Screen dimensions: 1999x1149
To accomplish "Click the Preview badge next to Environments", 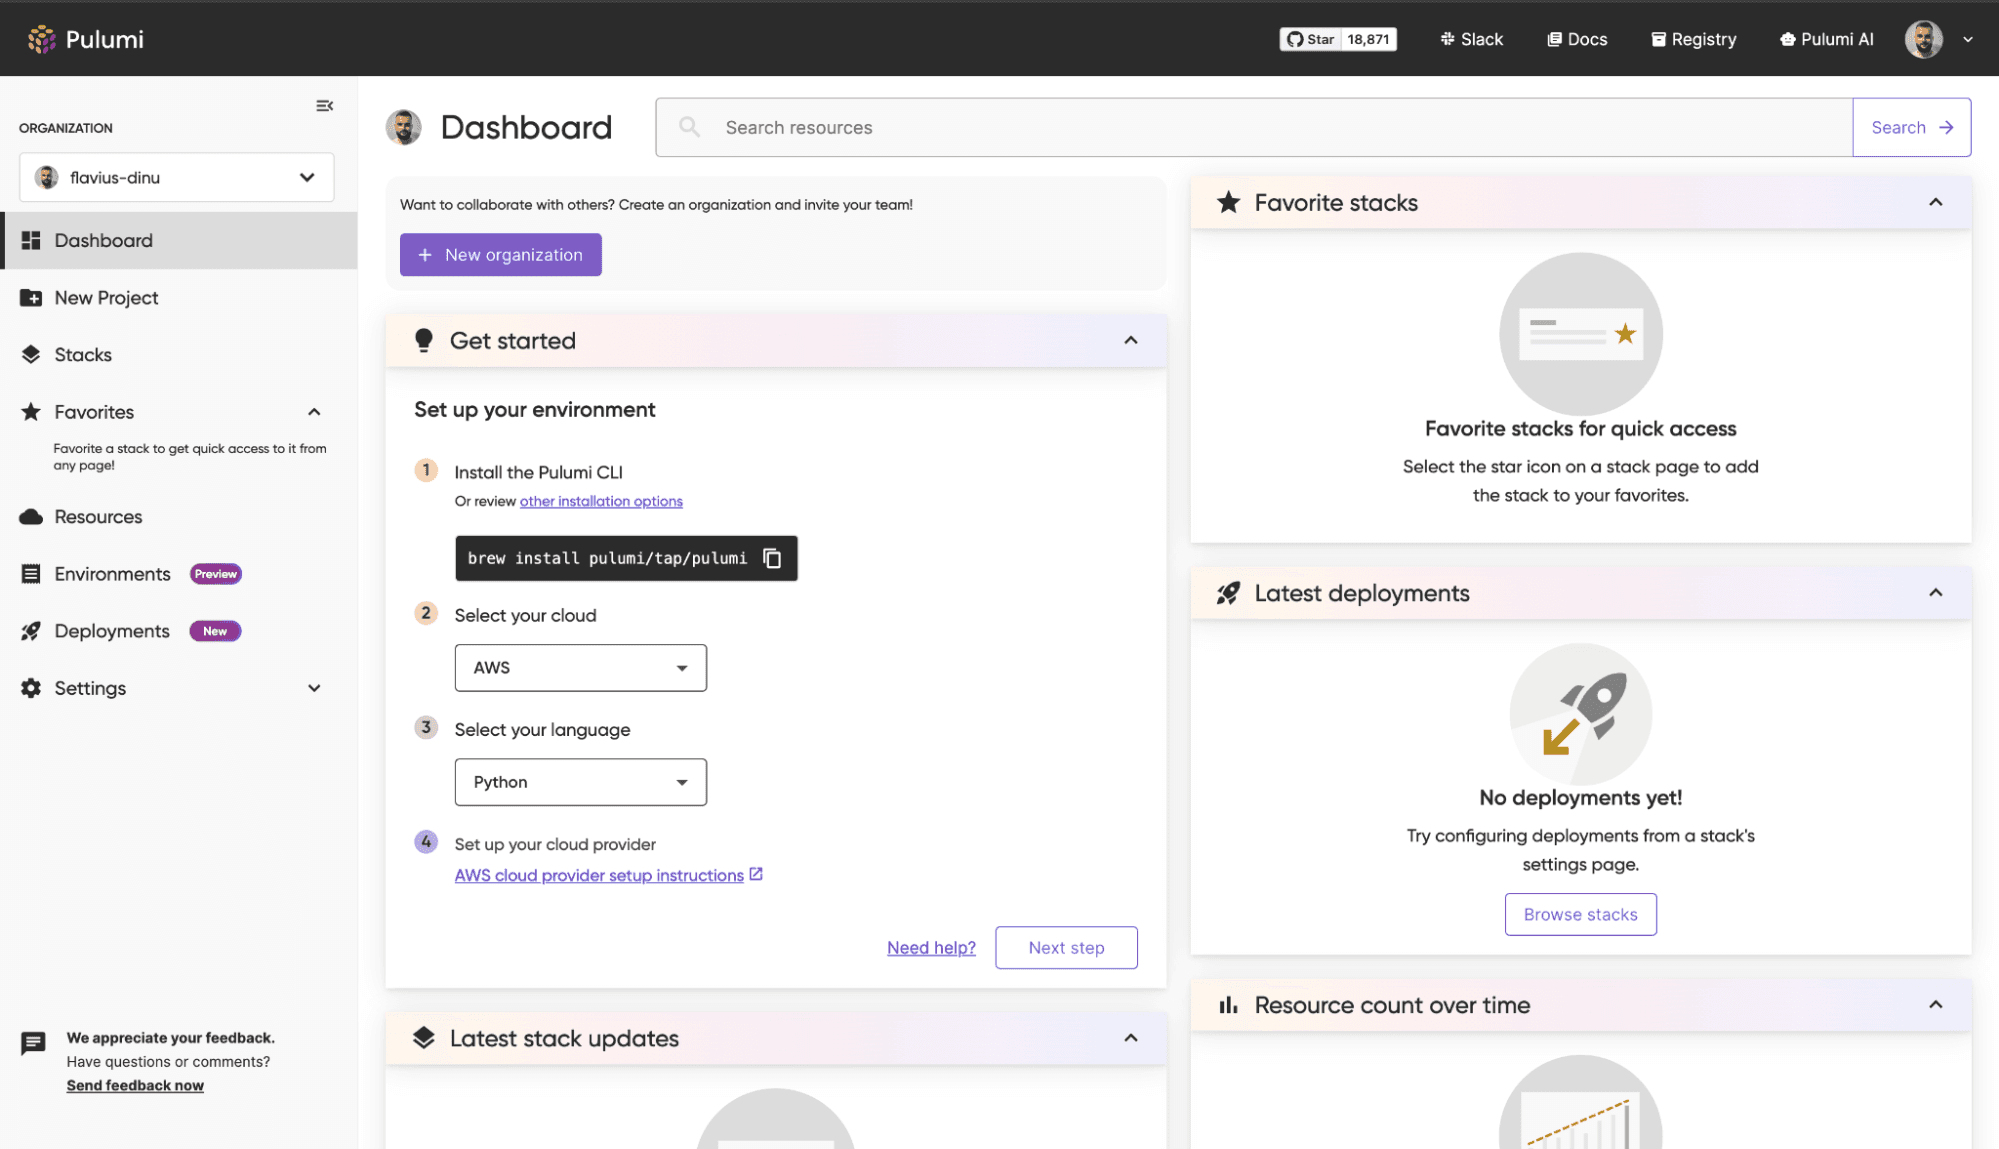I will 215,574.
